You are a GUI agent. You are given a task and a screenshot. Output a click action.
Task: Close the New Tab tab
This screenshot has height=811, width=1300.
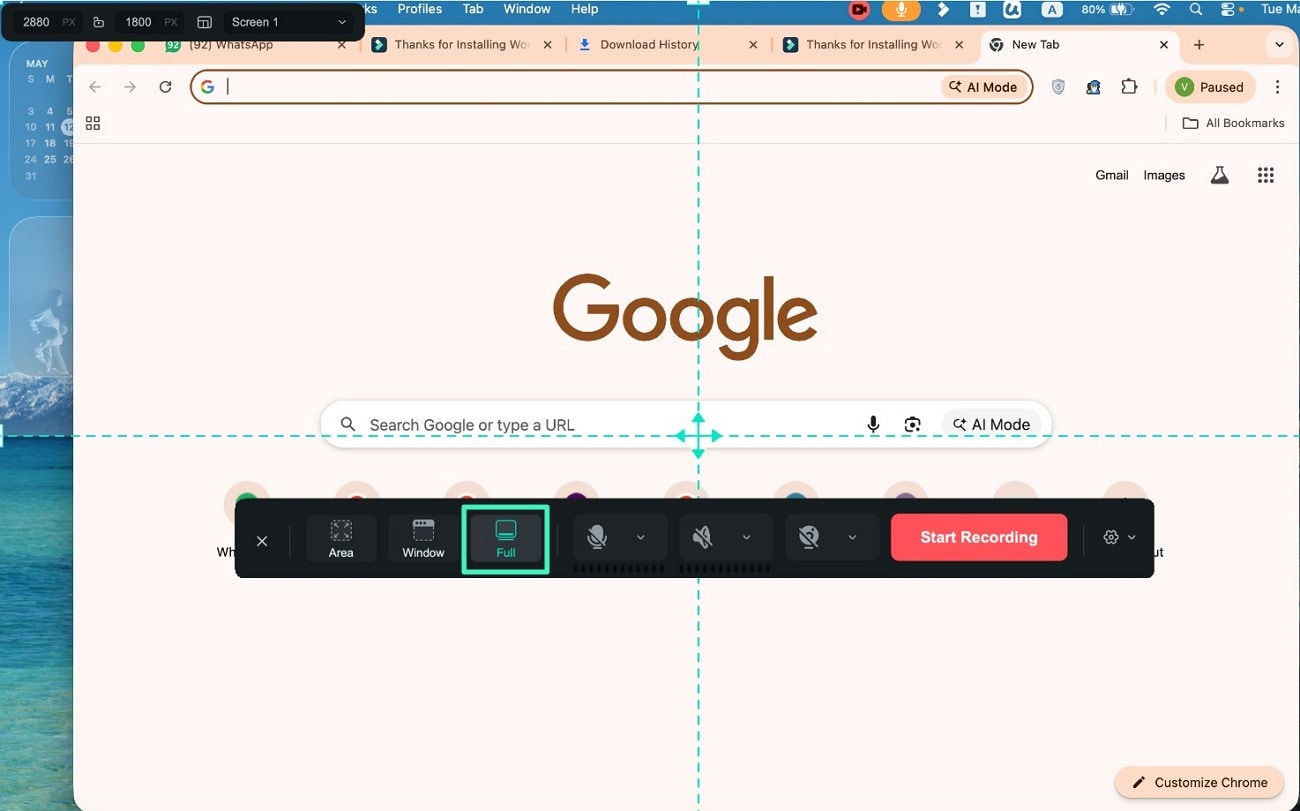pos(1164,45)
